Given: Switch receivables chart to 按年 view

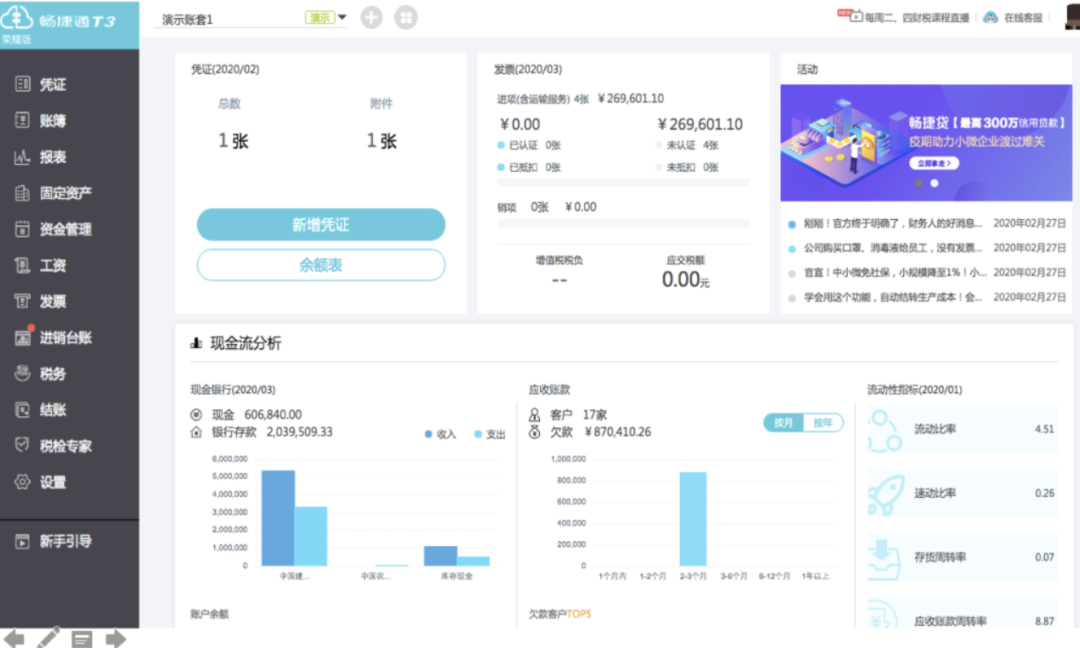Looking at the screenshot, I should tap(822, 423).
